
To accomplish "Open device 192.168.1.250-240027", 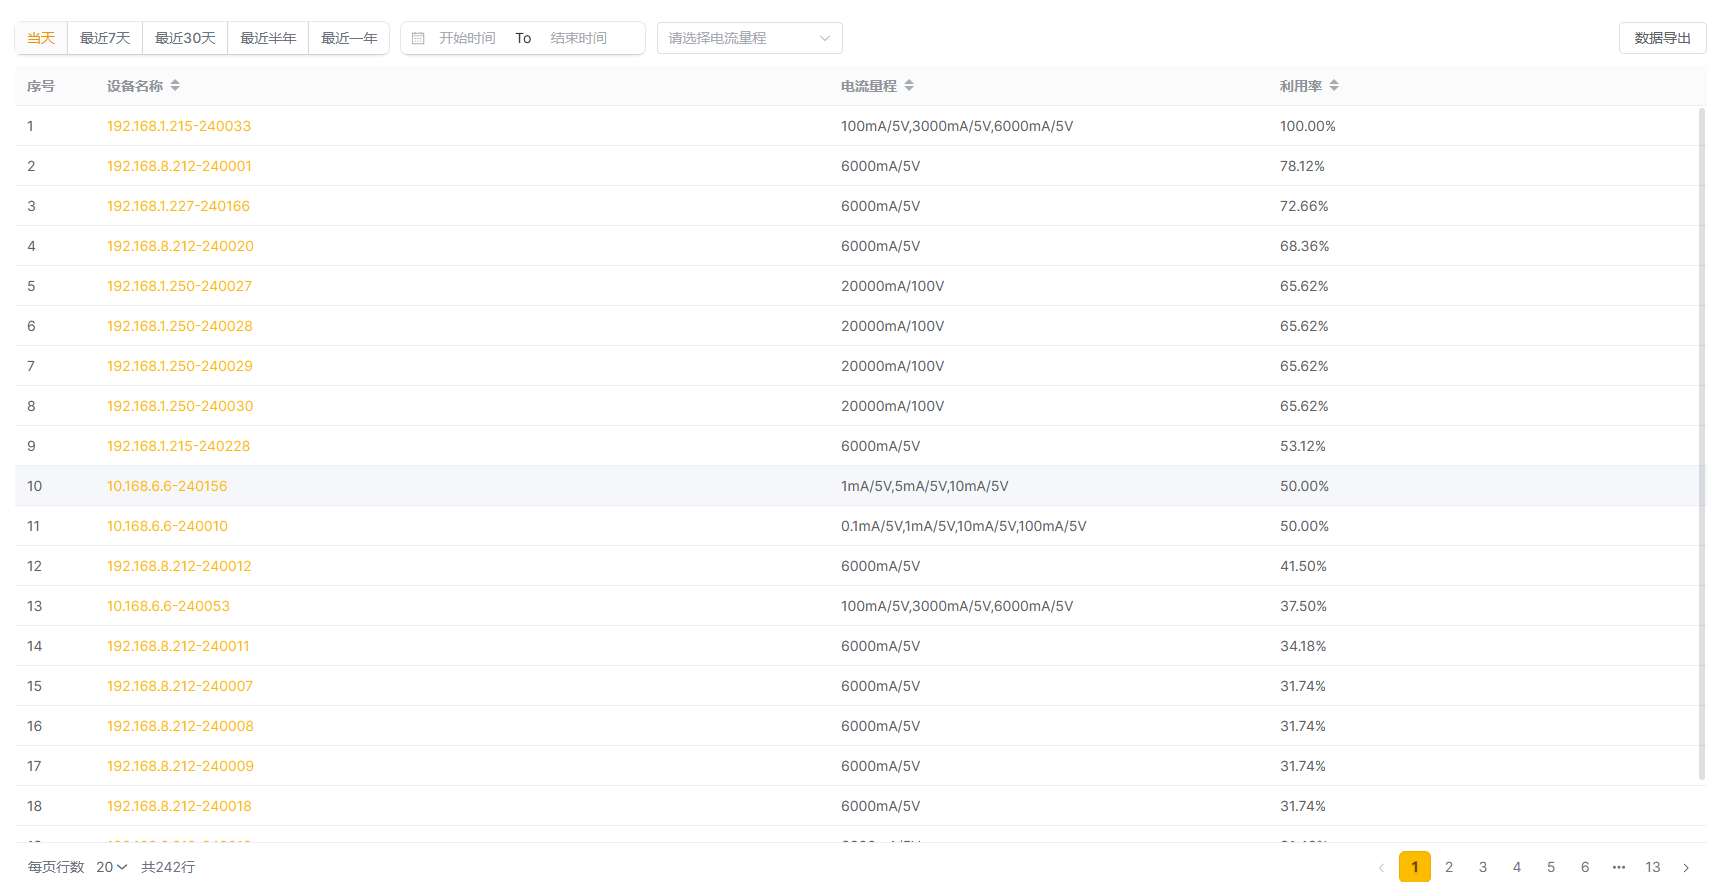I will coord(179,286).
